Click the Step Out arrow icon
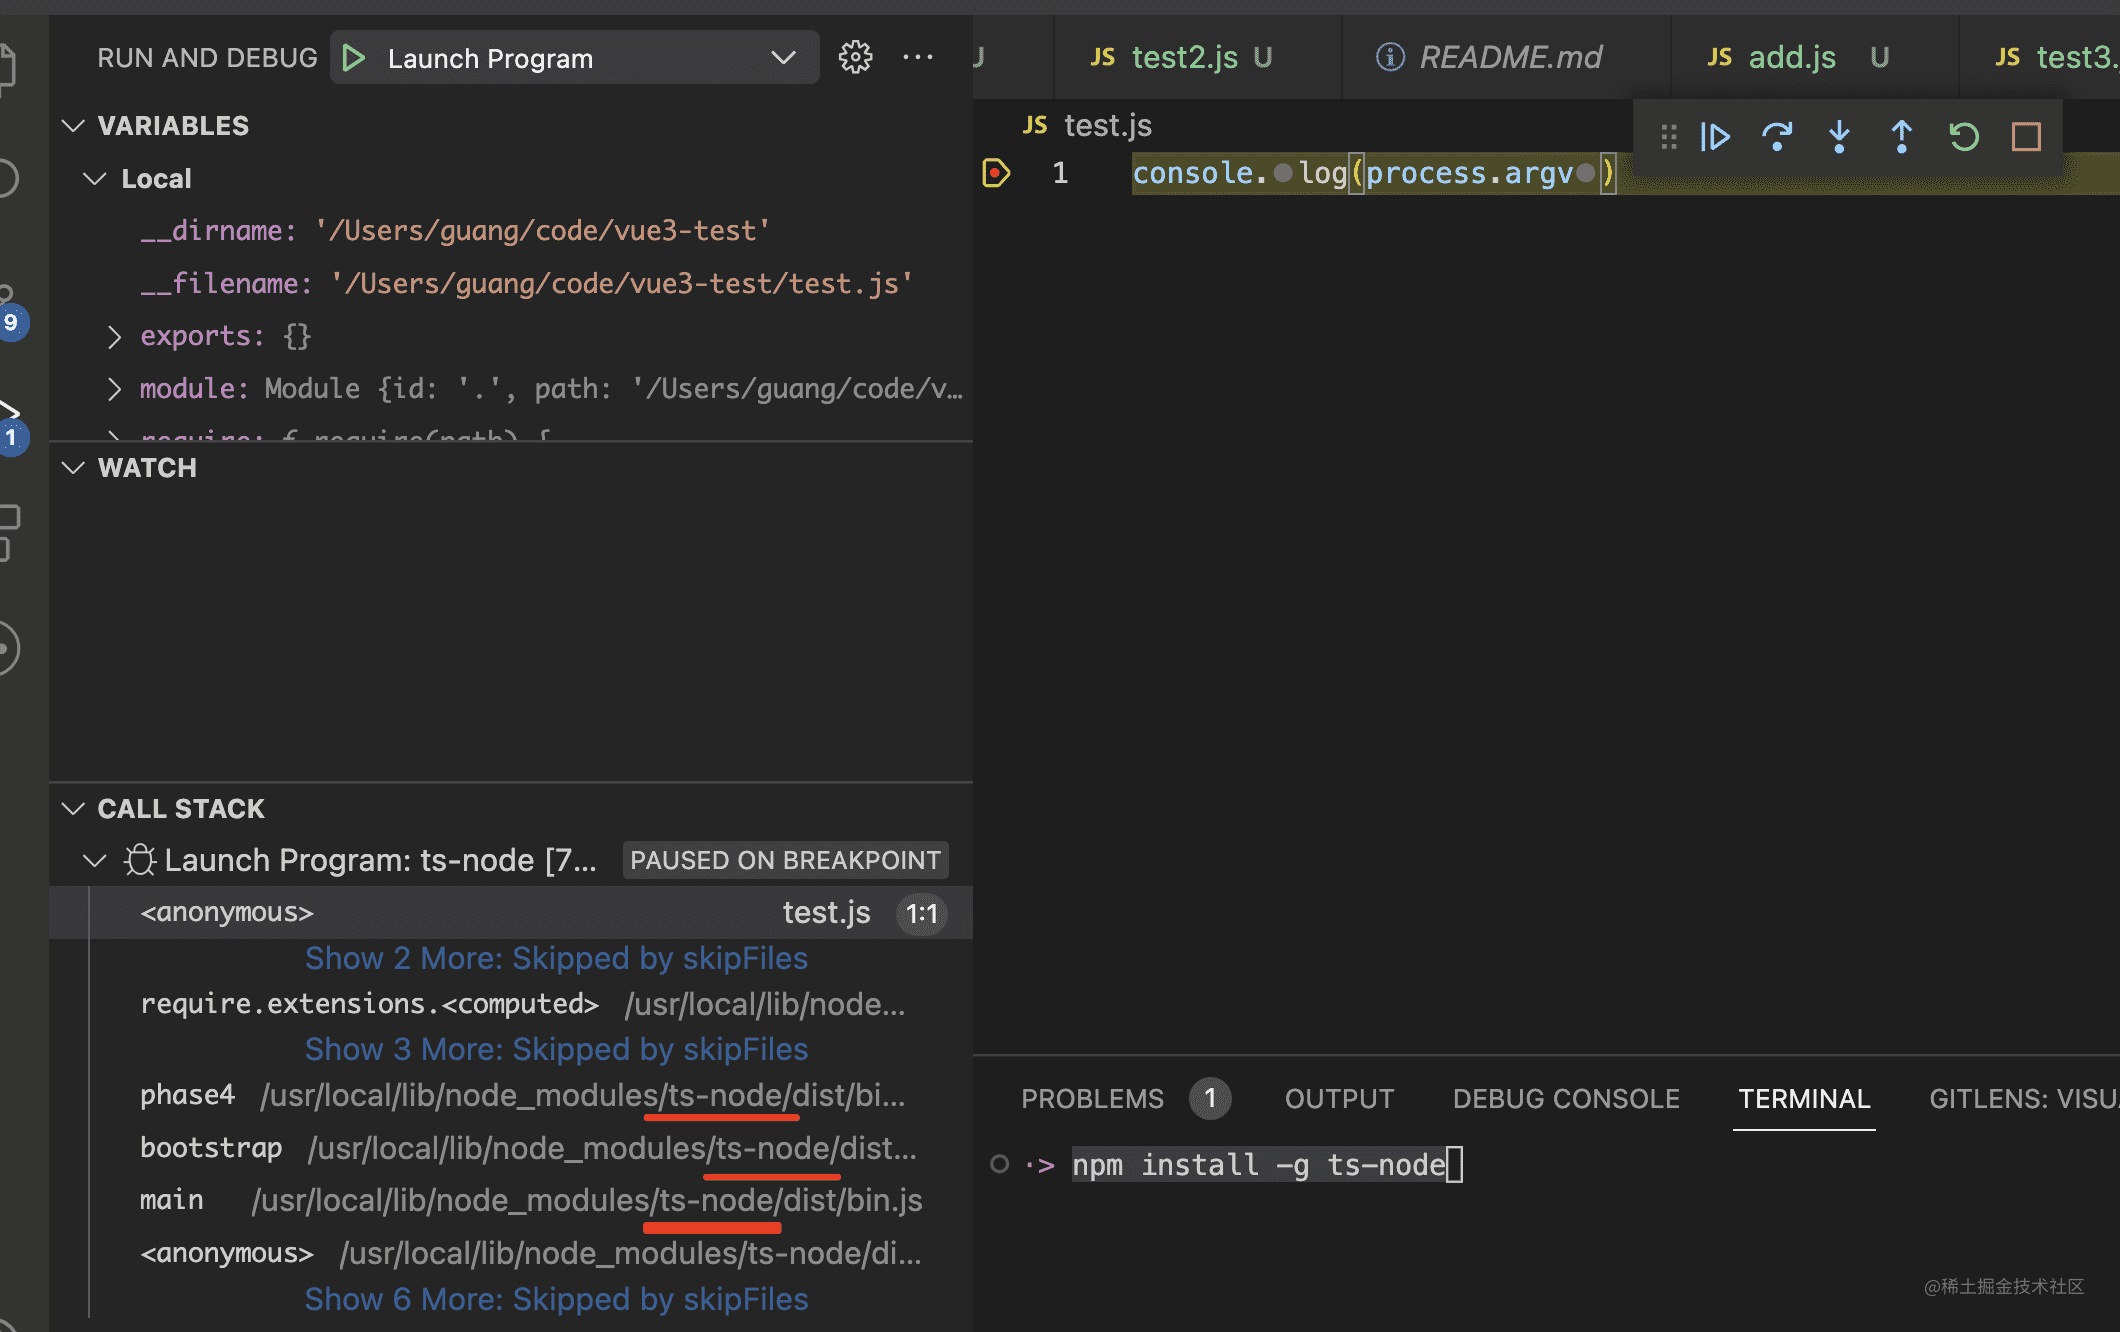Image resolution: width=2120 pixels, height=1332 pixels. (x=1901, y=137)
